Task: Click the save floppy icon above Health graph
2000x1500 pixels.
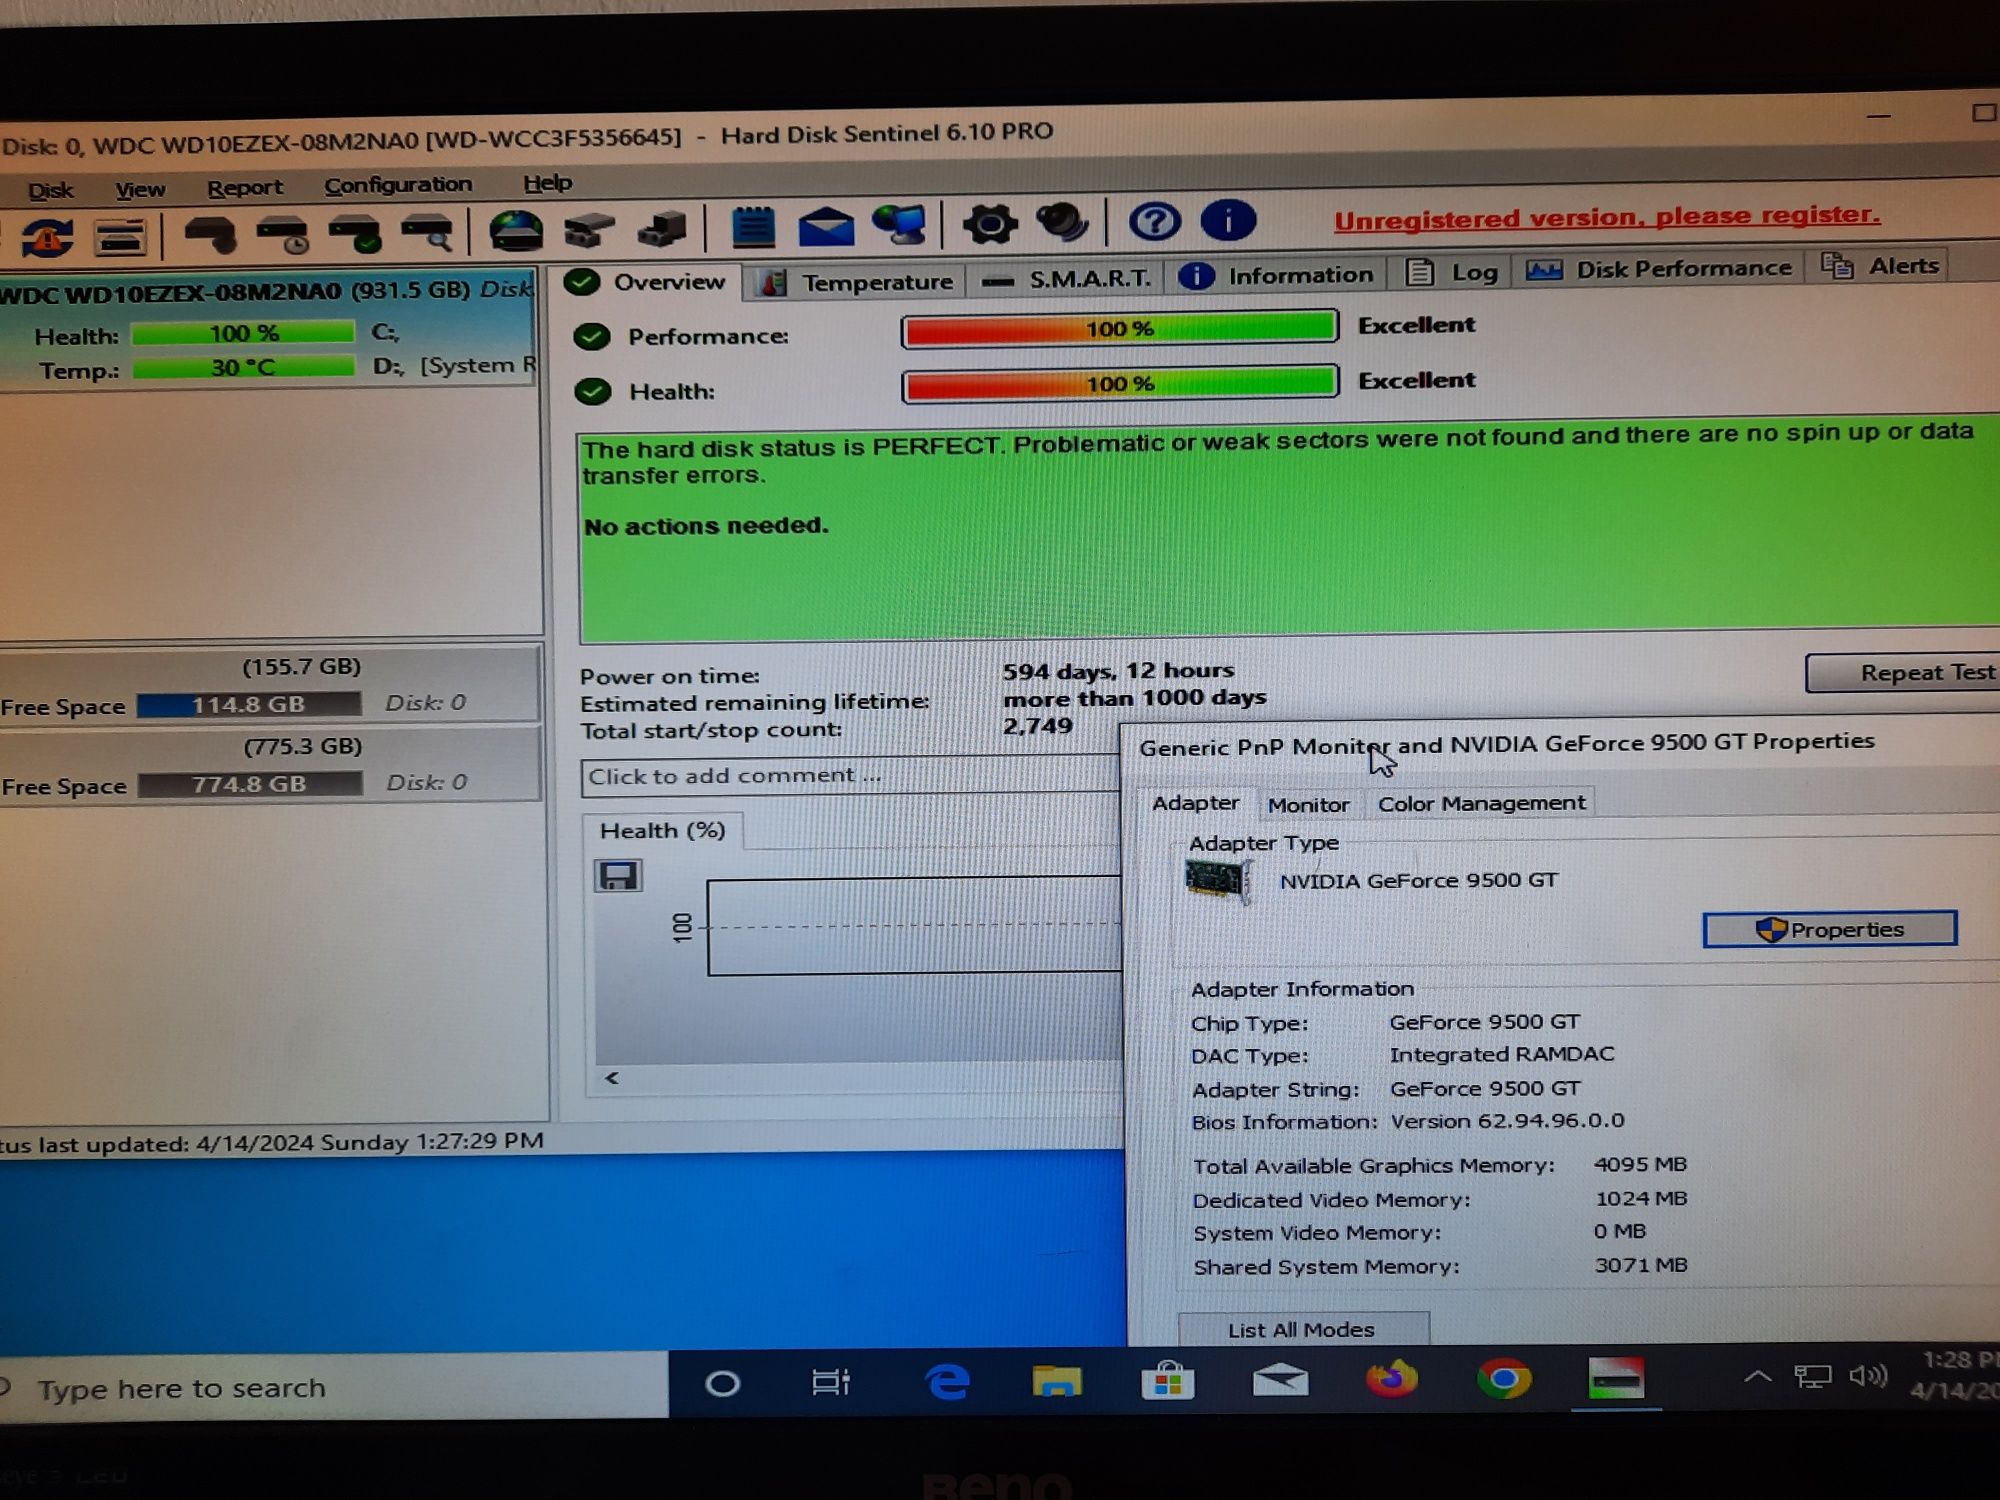Action: pyautogui.click(x=618, y=876)
